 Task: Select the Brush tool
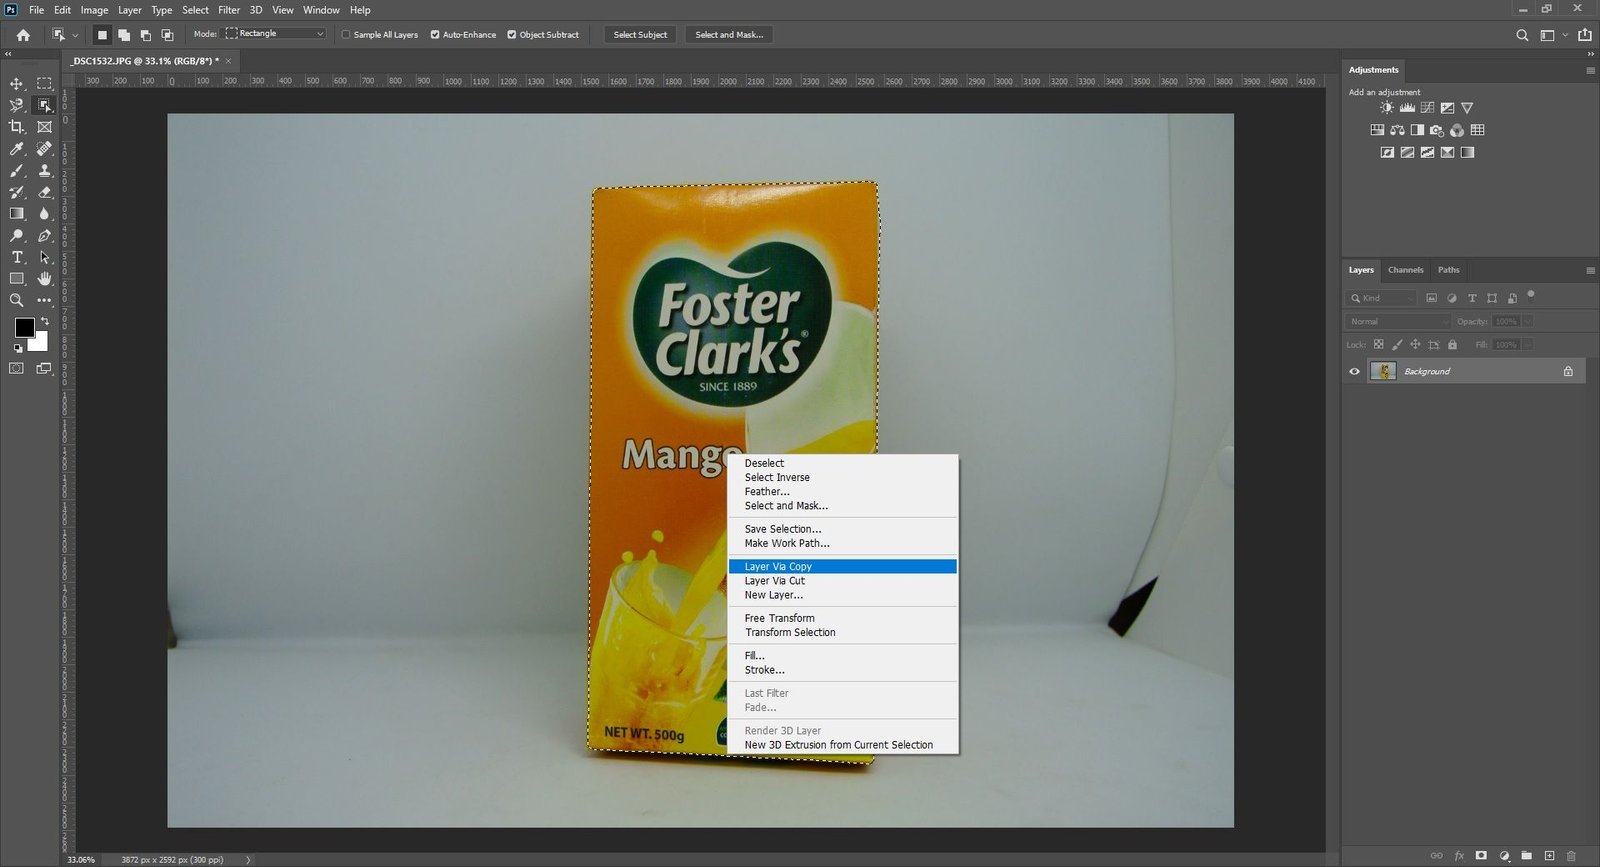16,170
